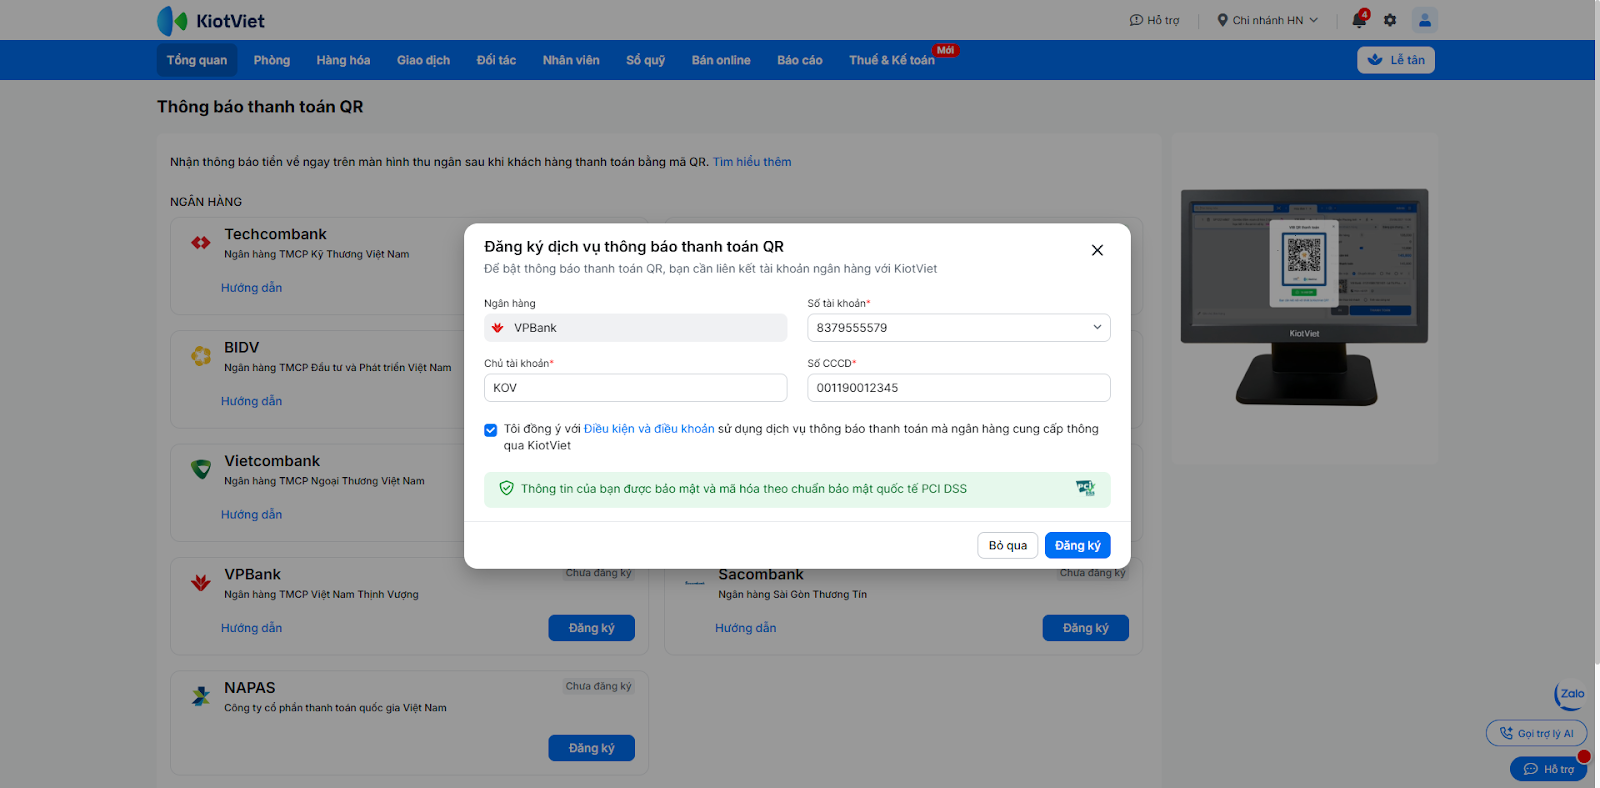Viewport: 1600px width, 788px height.
Task: Open the Nhân viên menu
Action: pyautogui.click(x=571, y=60)
